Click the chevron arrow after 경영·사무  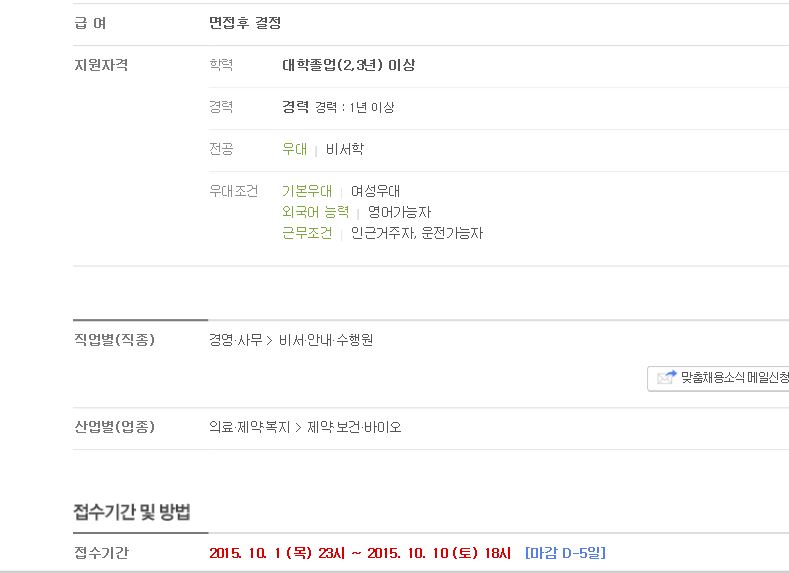pyautogui.click(x=270, y=341)
